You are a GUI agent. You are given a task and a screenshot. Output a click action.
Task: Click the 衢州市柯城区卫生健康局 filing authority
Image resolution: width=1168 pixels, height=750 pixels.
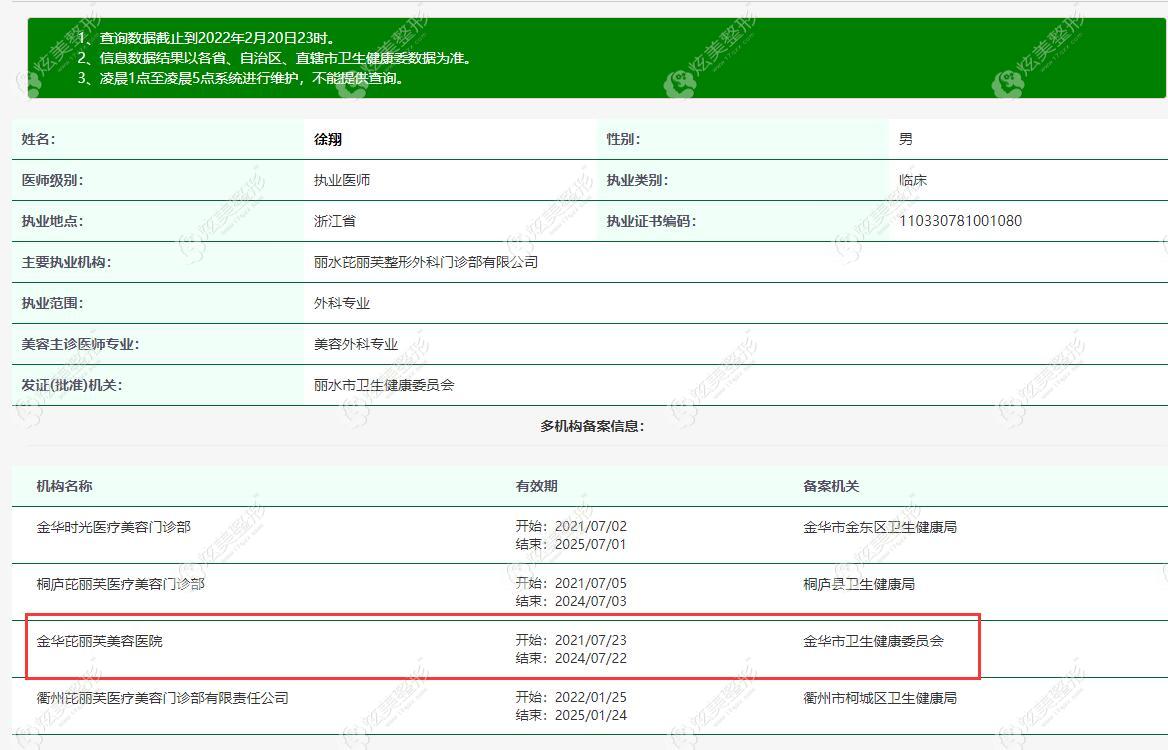[880, 698]
